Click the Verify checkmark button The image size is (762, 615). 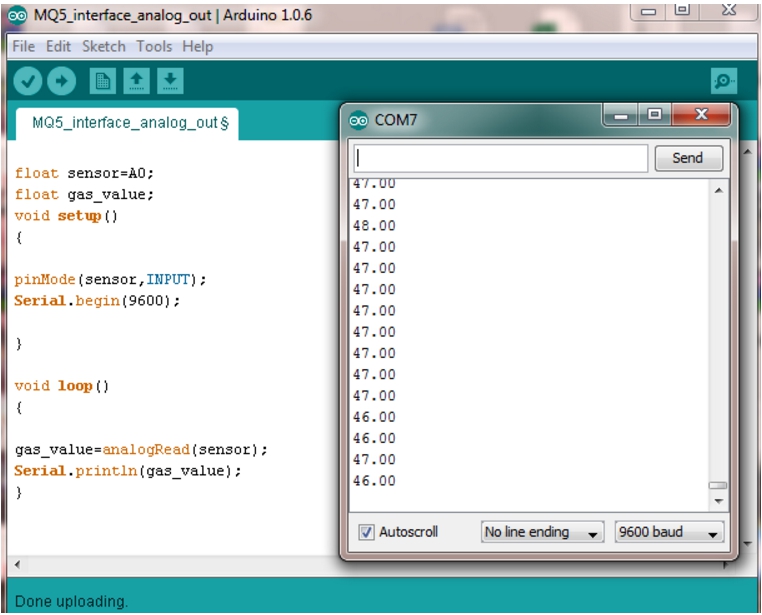tap(28, 81)
